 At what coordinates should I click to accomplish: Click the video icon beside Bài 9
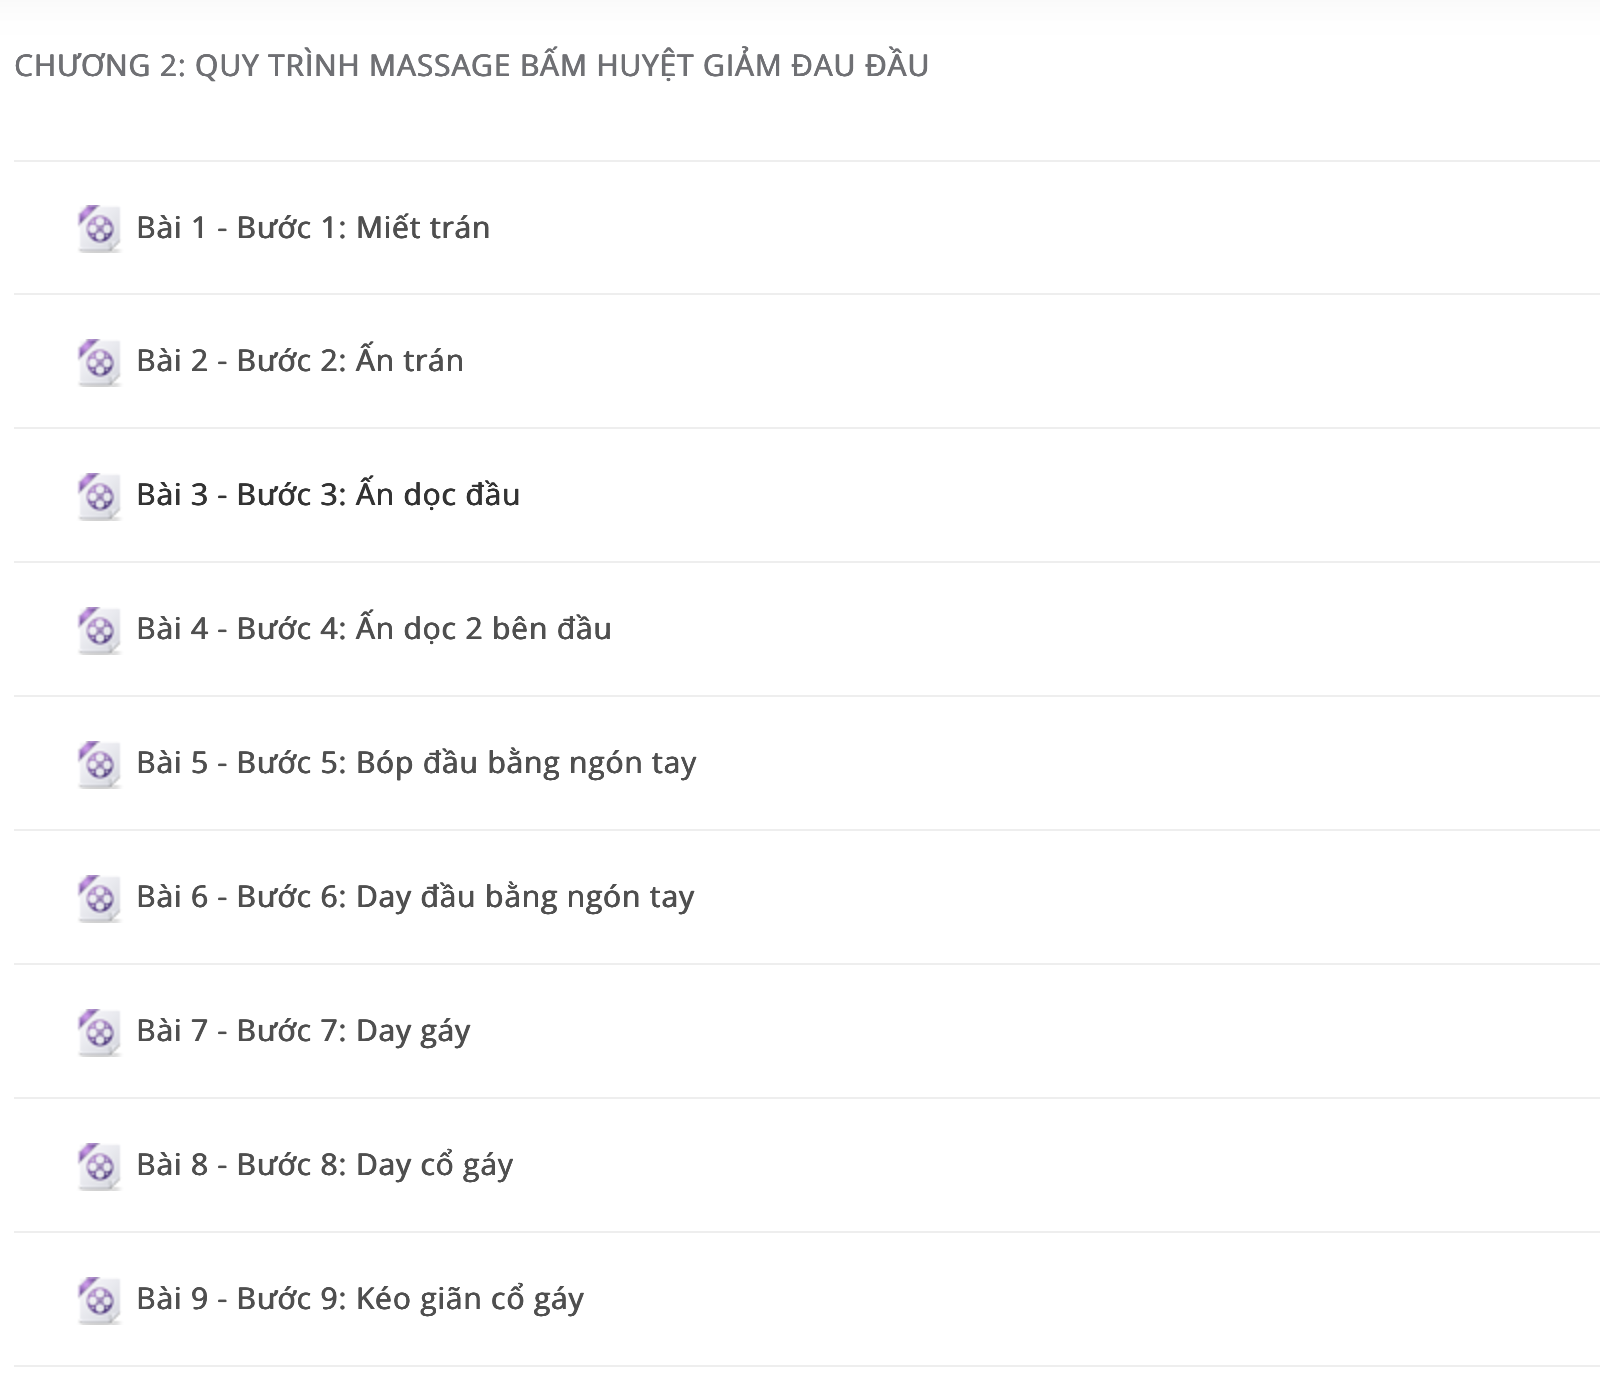pos(99,1300)
